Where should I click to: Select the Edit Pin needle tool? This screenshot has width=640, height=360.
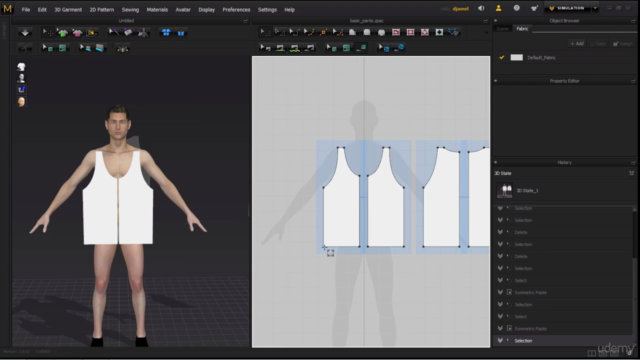click(113, 32)
